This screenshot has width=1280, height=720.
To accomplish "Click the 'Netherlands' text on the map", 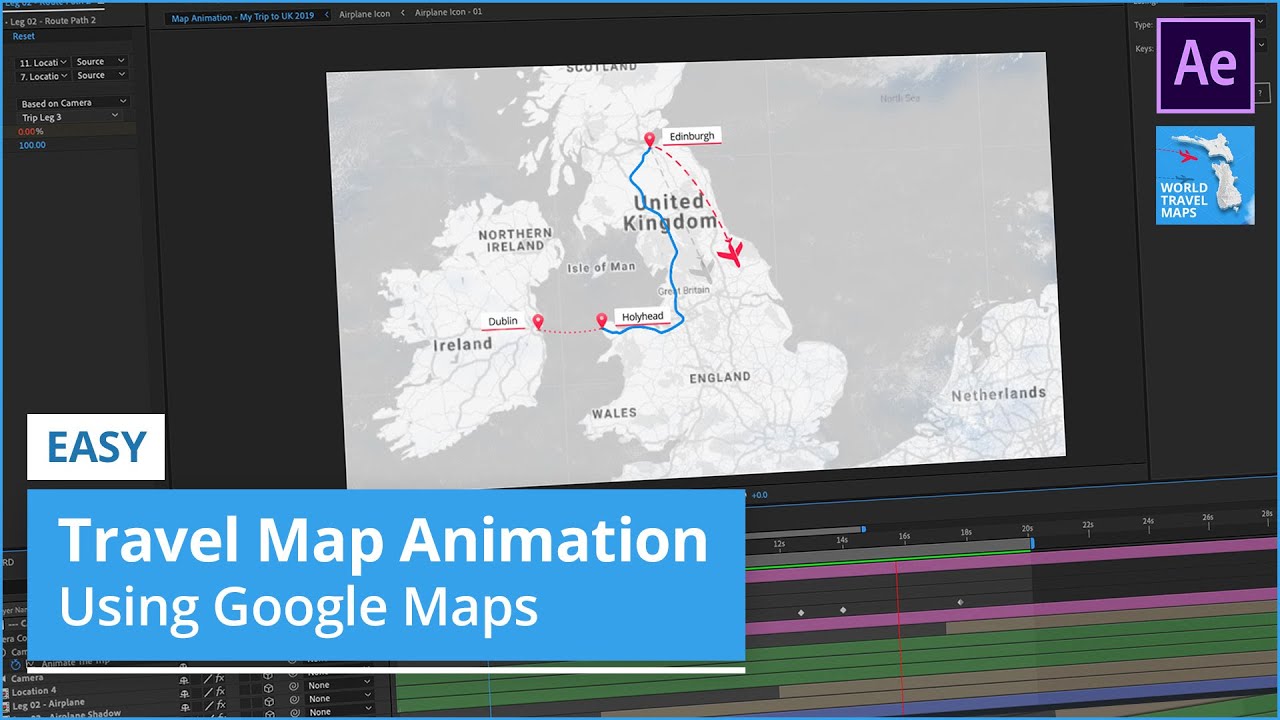I will pos(999,394).
